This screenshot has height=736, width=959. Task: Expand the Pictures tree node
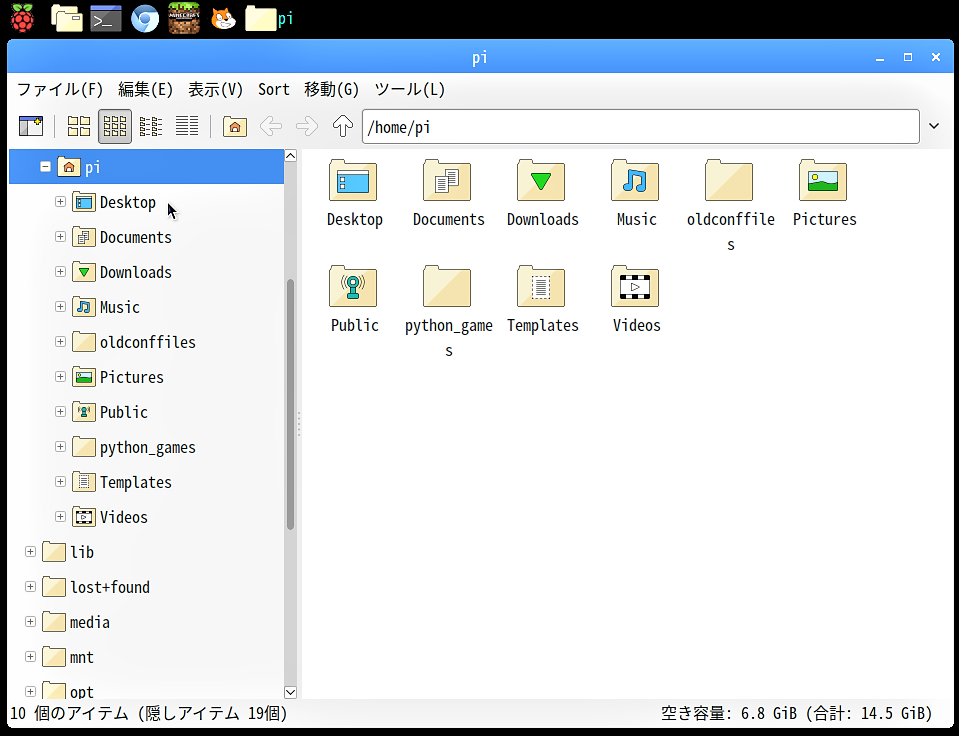coord(60,376)
